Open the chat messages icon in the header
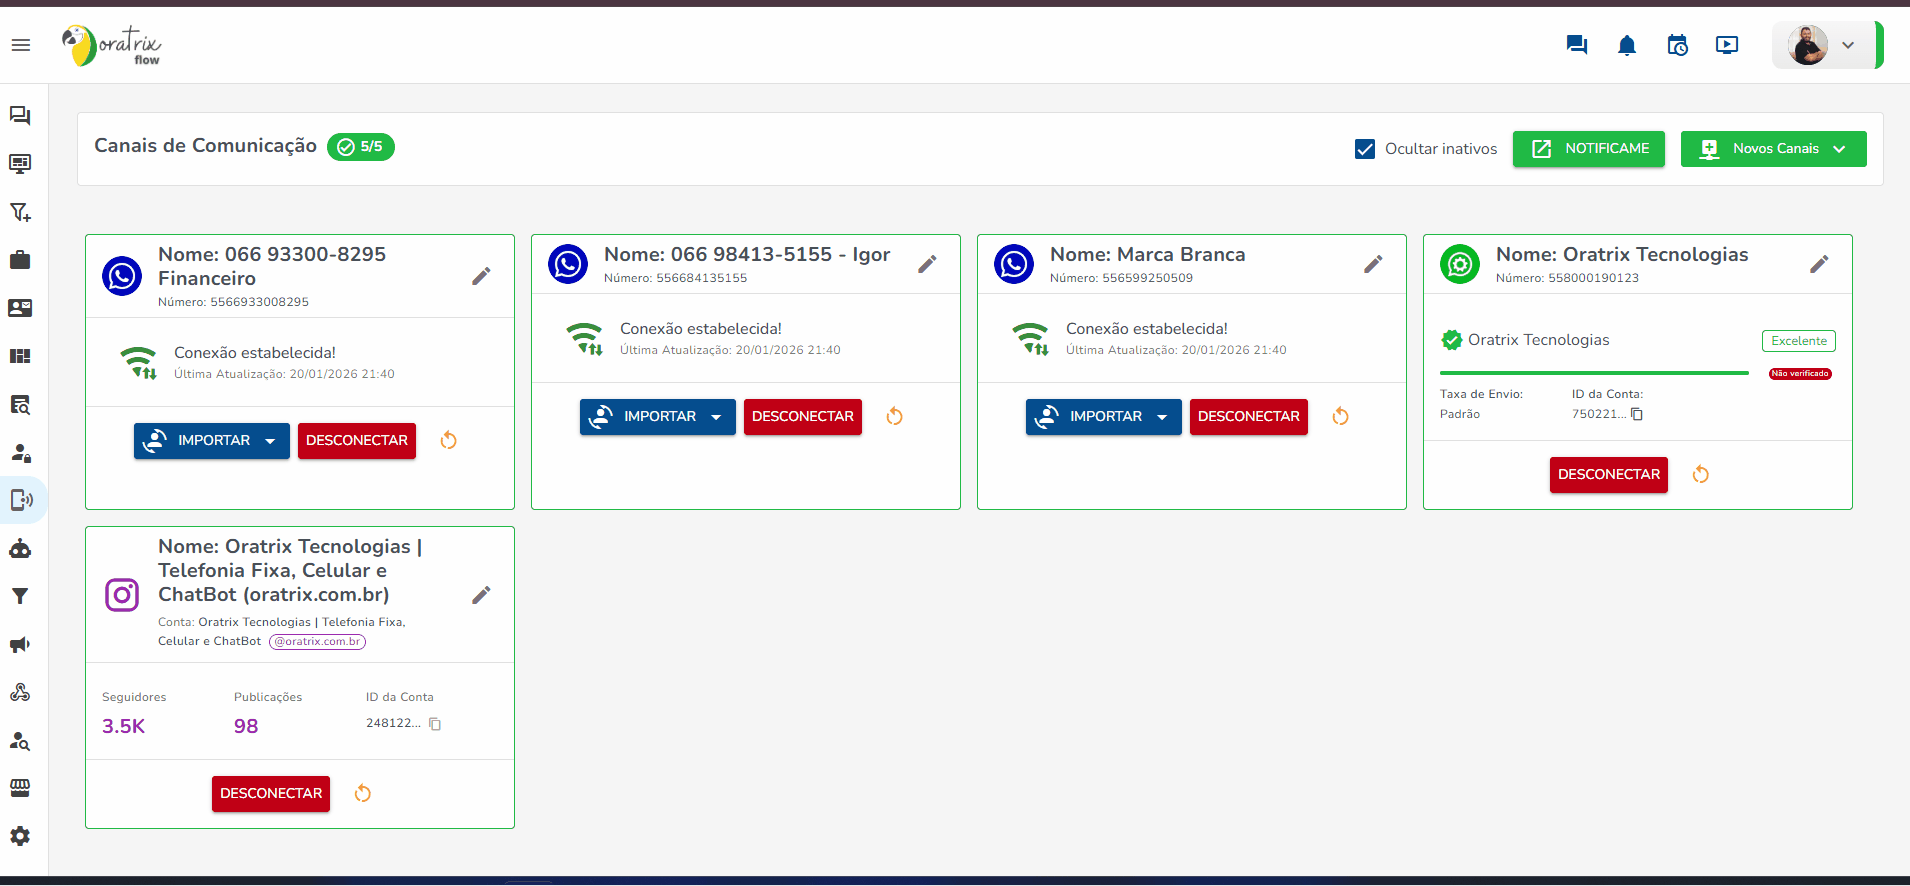Viewport: 1910px width, 886px height. (1577, 45)
